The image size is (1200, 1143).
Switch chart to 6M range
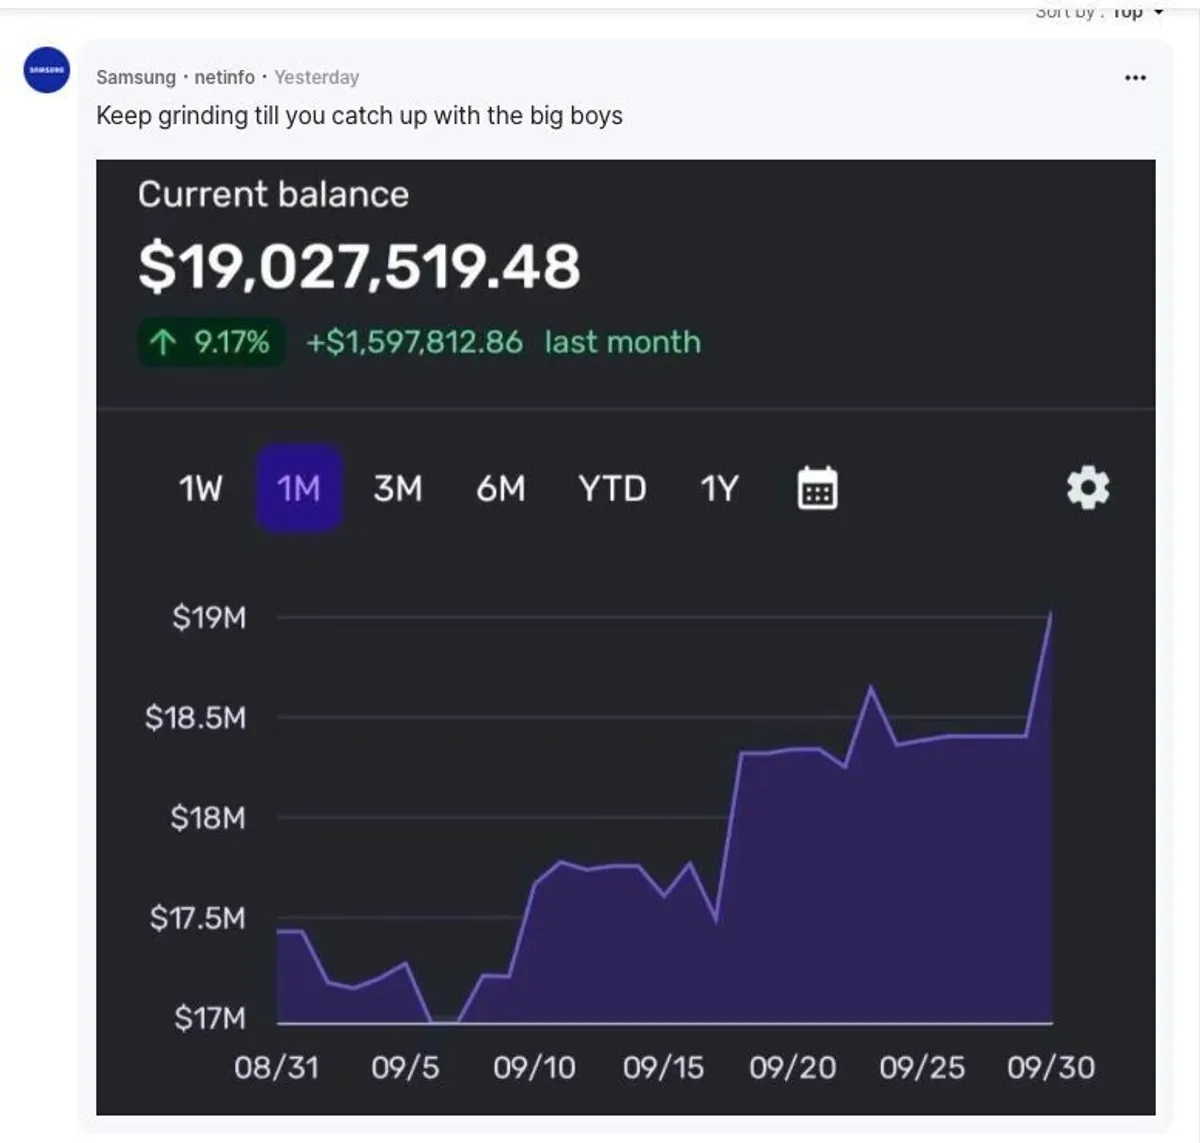[500, 489]
